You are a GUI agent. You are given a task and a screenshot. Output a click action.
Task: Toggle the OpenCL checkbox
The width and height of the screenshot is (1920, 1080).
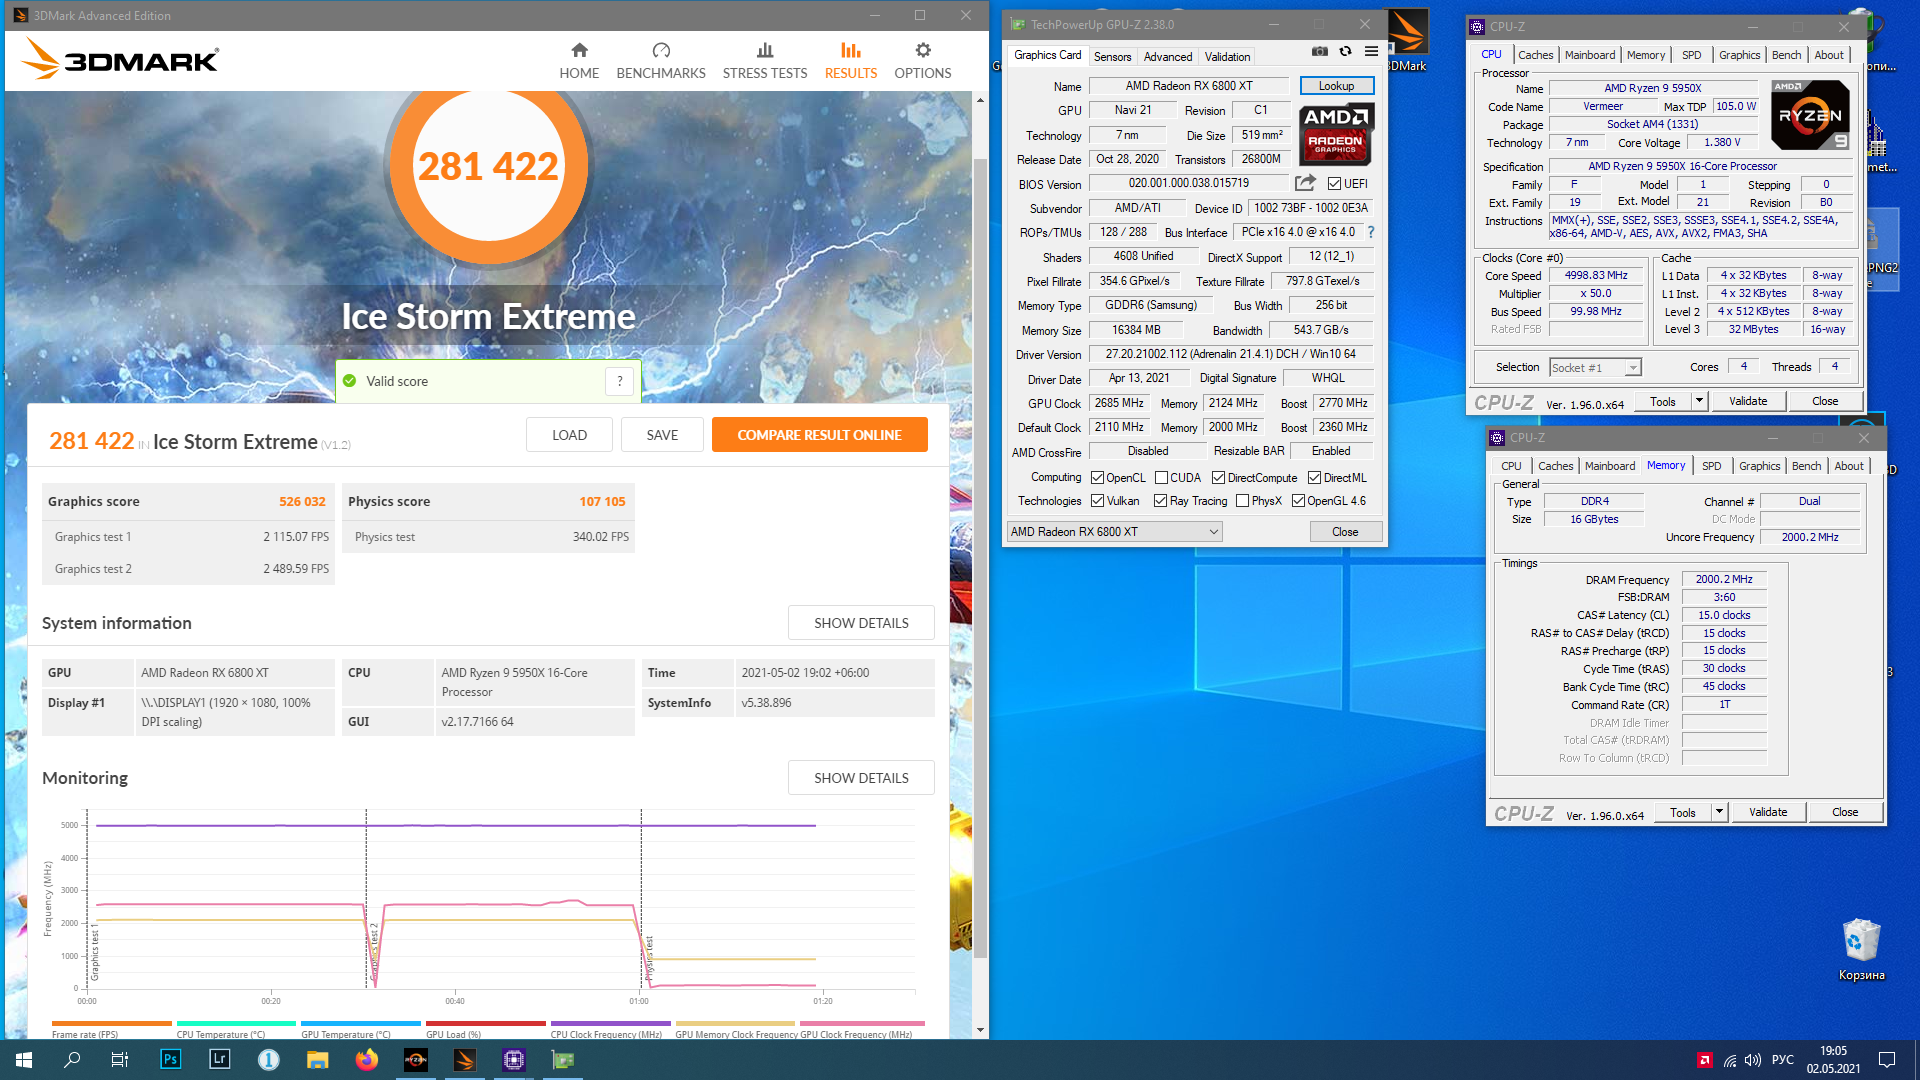click(1097, 478)
